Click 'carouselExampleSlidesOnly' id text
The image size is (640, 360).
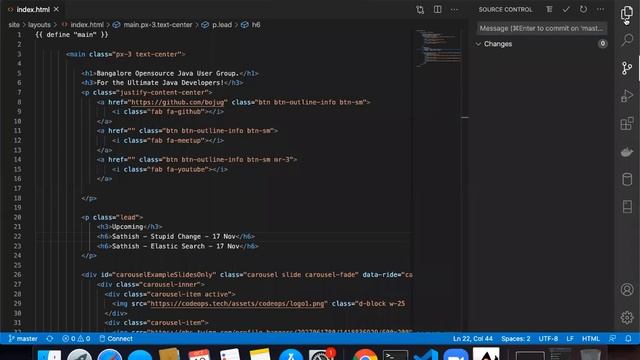tap(164, 275)
